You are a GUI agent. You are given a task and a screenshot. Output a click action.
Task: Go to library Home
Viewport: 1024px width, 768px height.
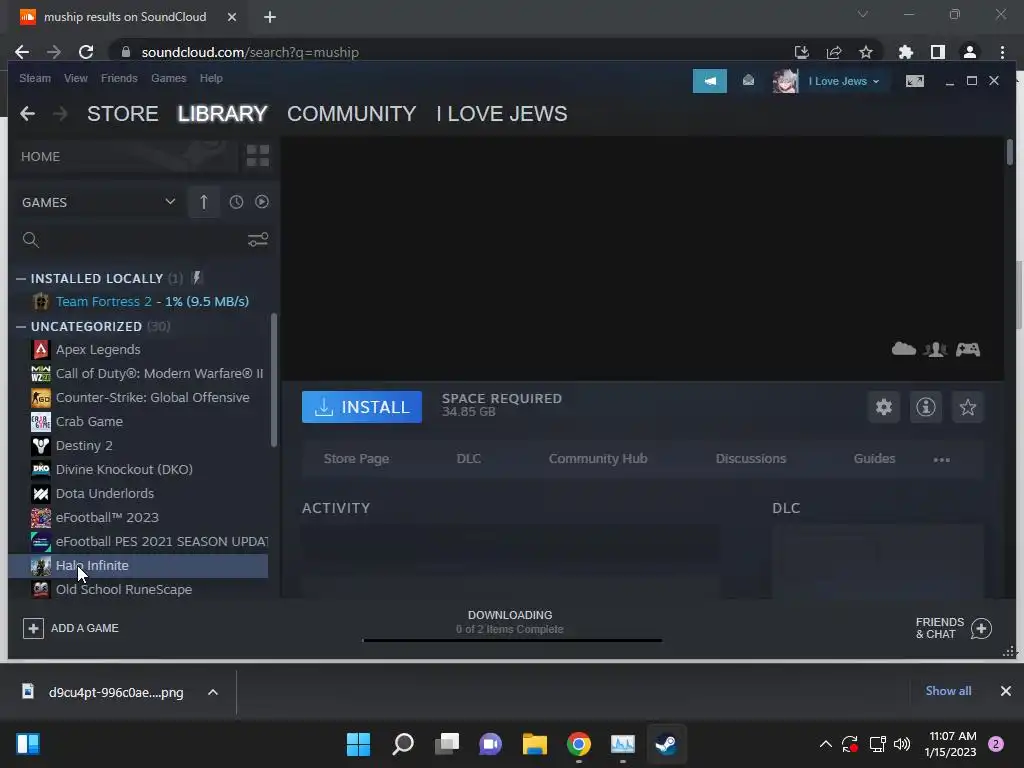[40, 157]
